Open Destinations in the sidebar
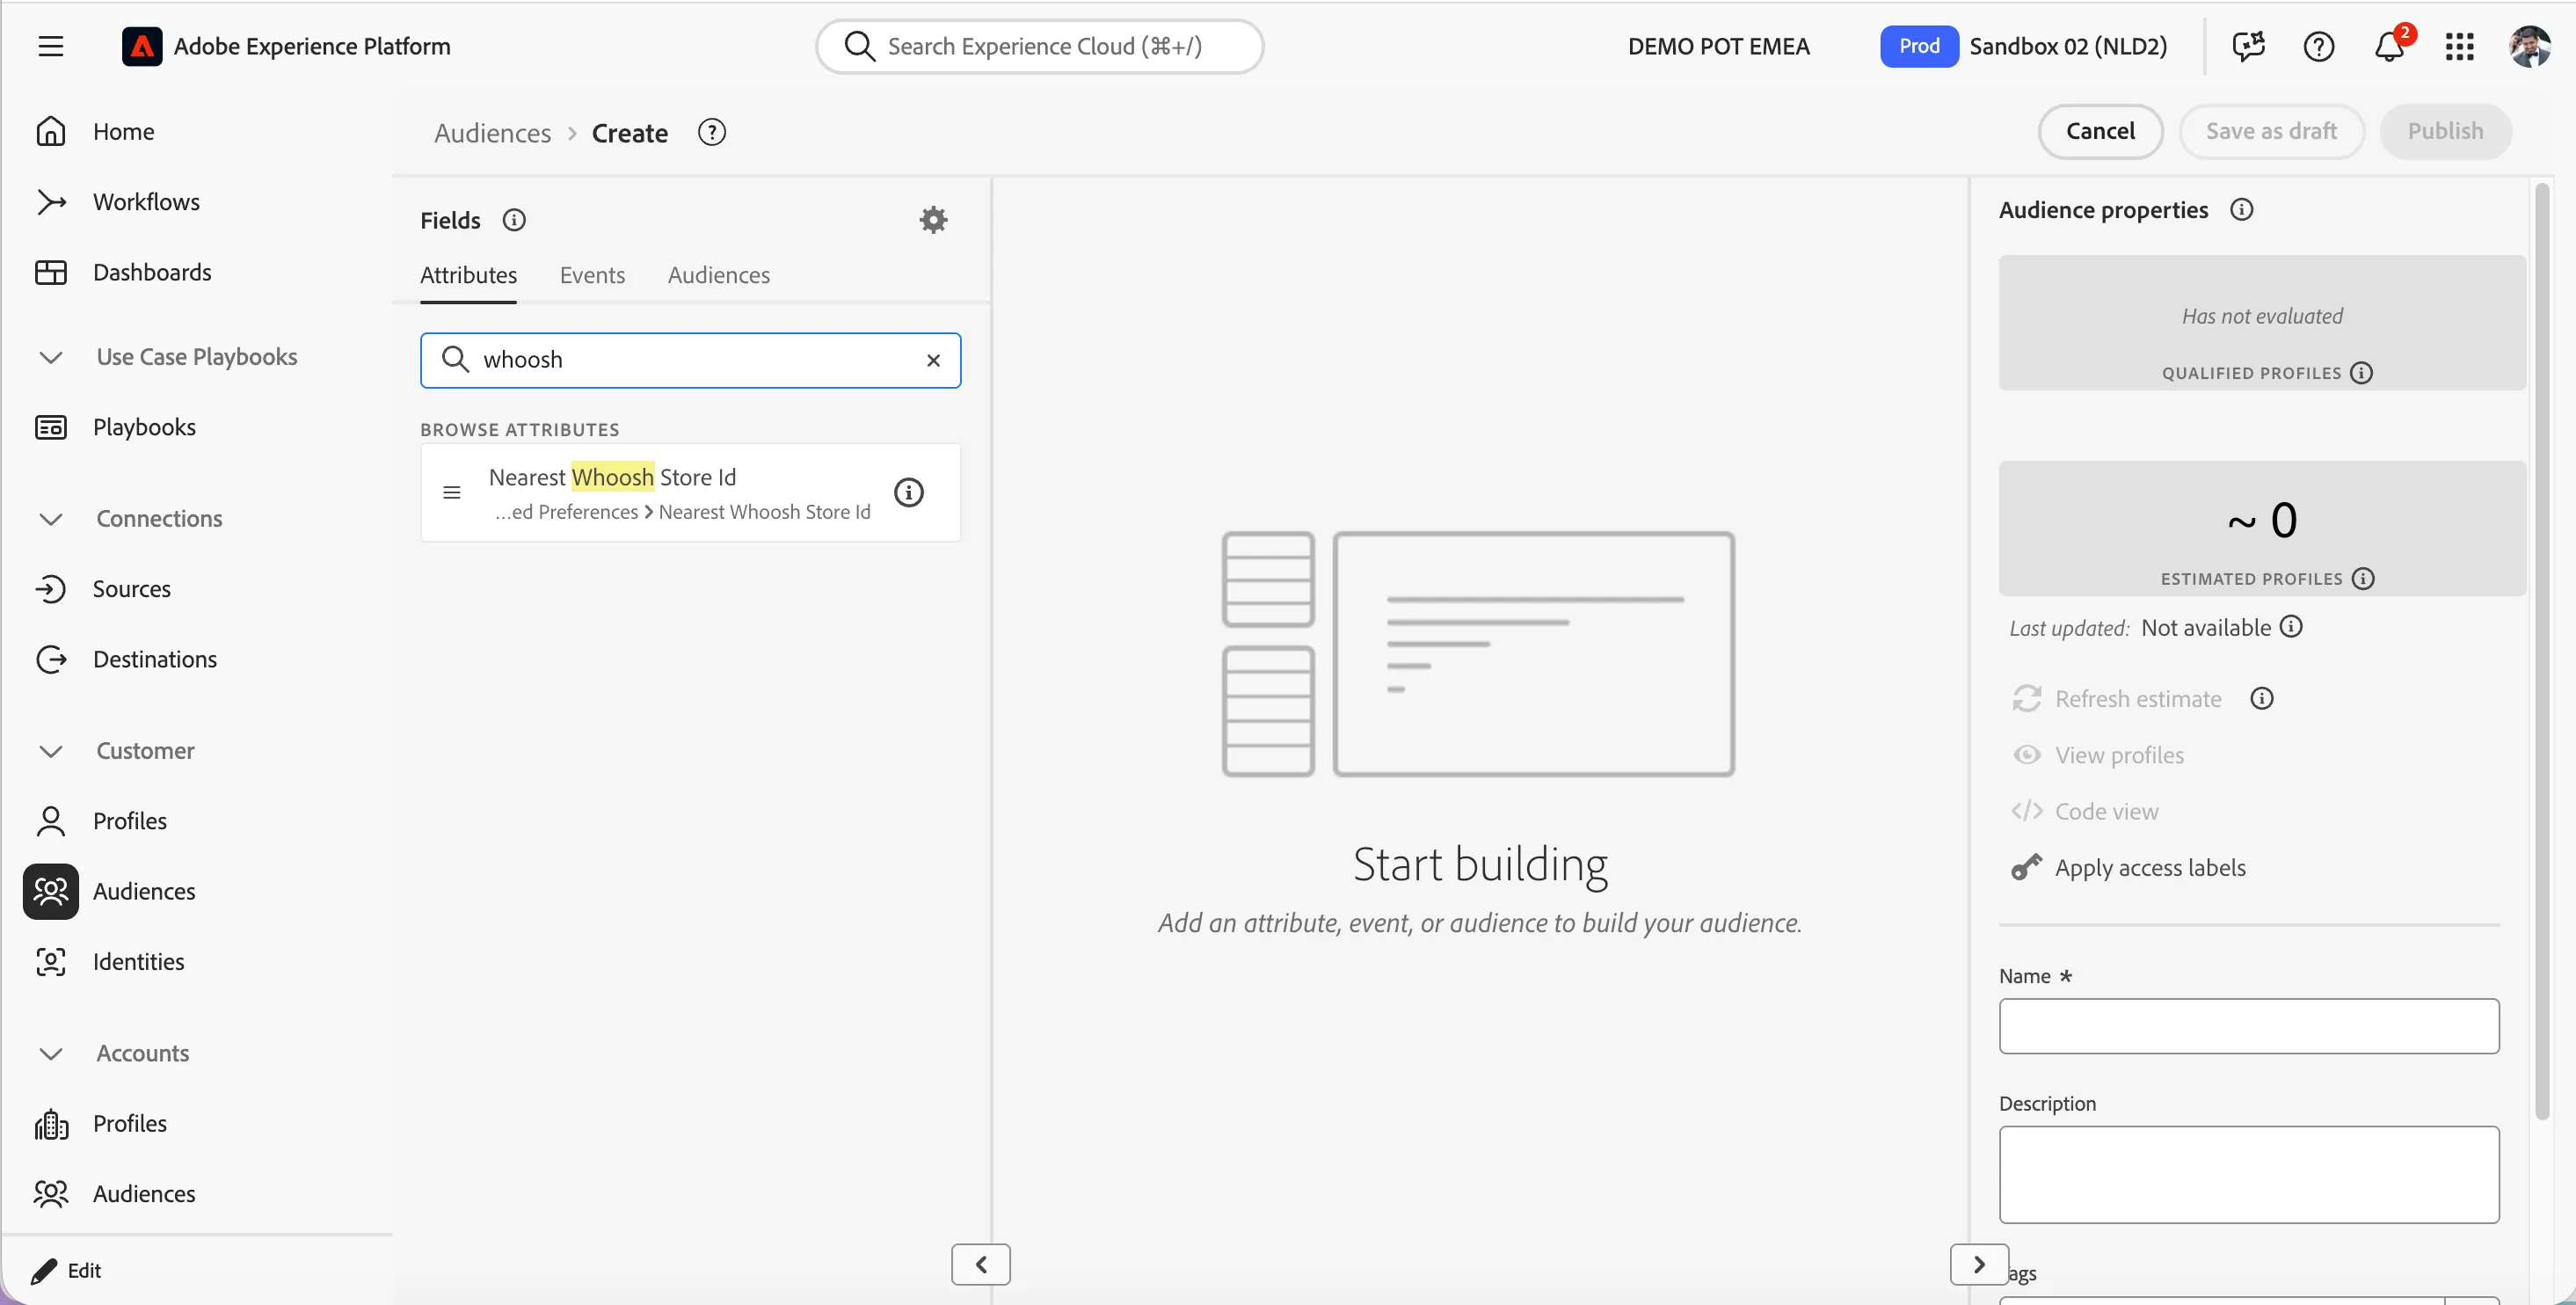Image resolution: width=2576 pixels, height=1305 pixels. [x=154, y=659]
